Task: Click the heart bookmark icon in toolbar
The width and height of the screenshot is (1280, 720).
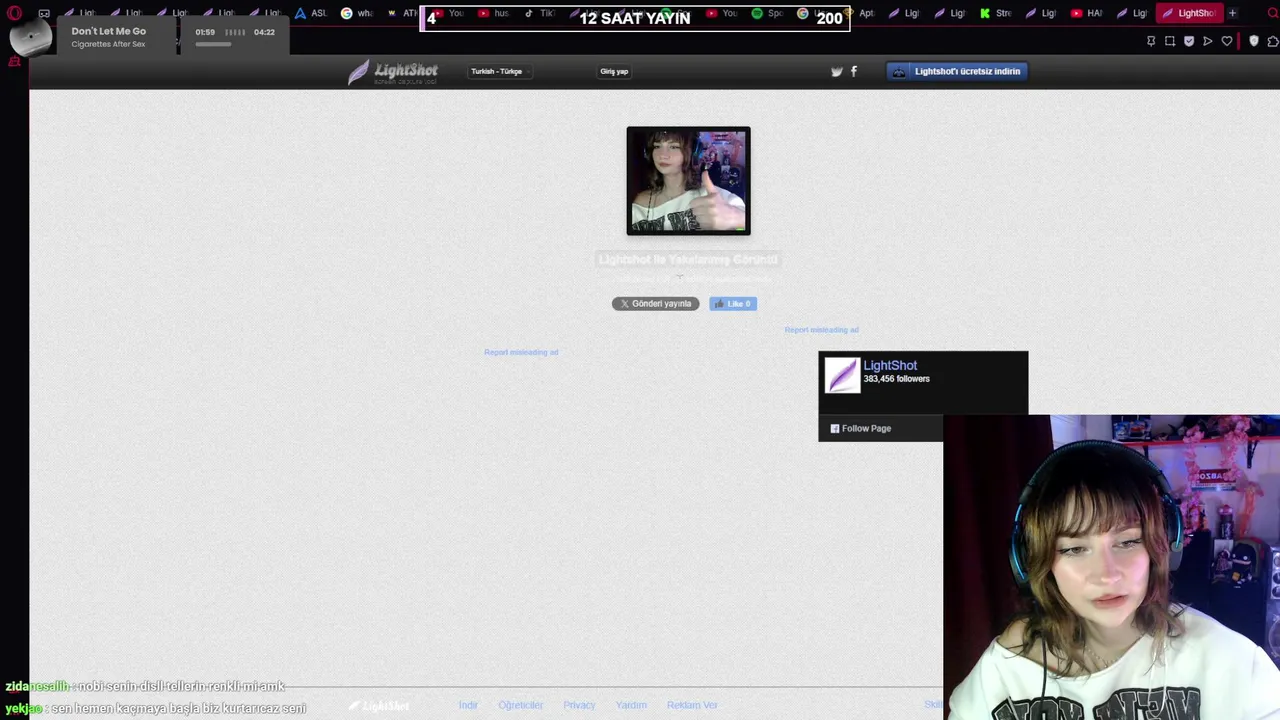Action: (x=1227, y=41)
